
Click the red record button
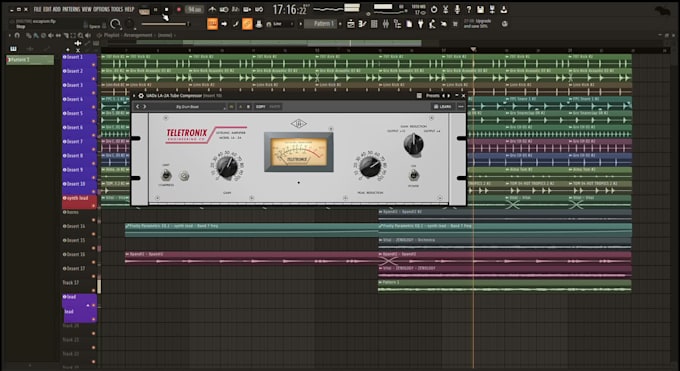pyautogui.click(x=178, y=10)
